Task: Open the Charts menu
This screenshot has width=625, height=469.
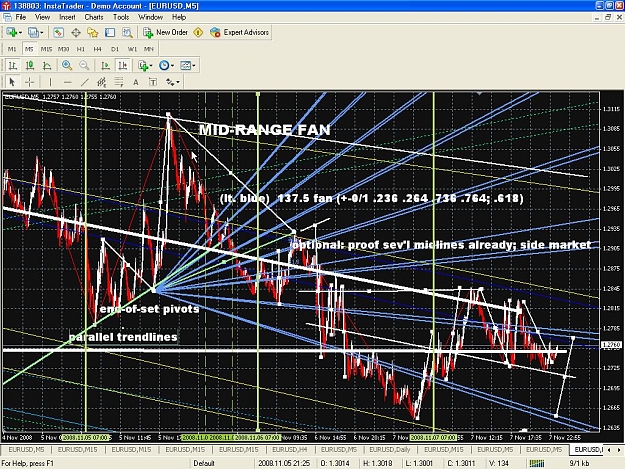Action: 94,17
